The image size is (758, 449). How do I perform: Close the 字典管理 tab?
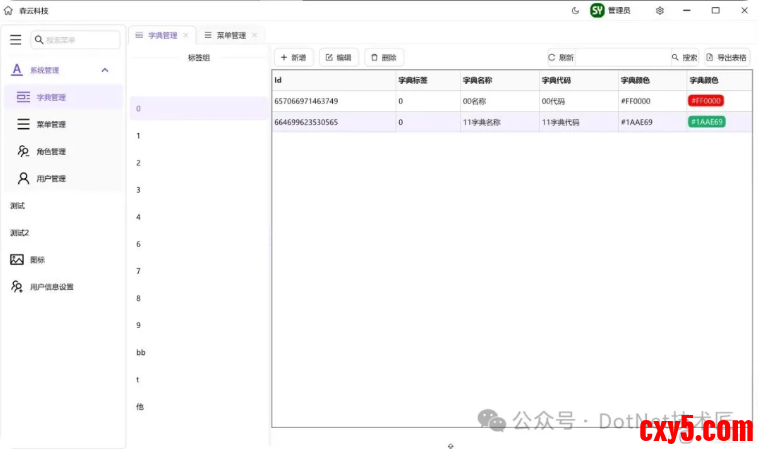186,35
